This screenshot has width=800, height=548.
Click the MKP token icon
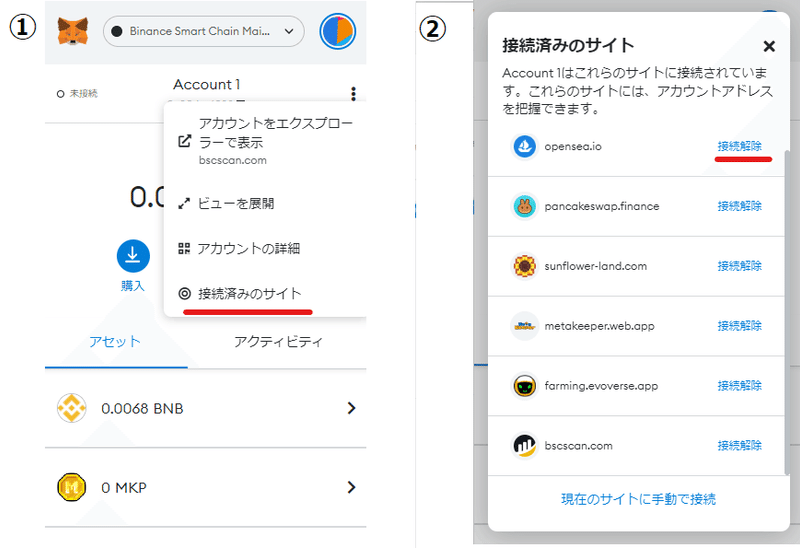[71, 487]
